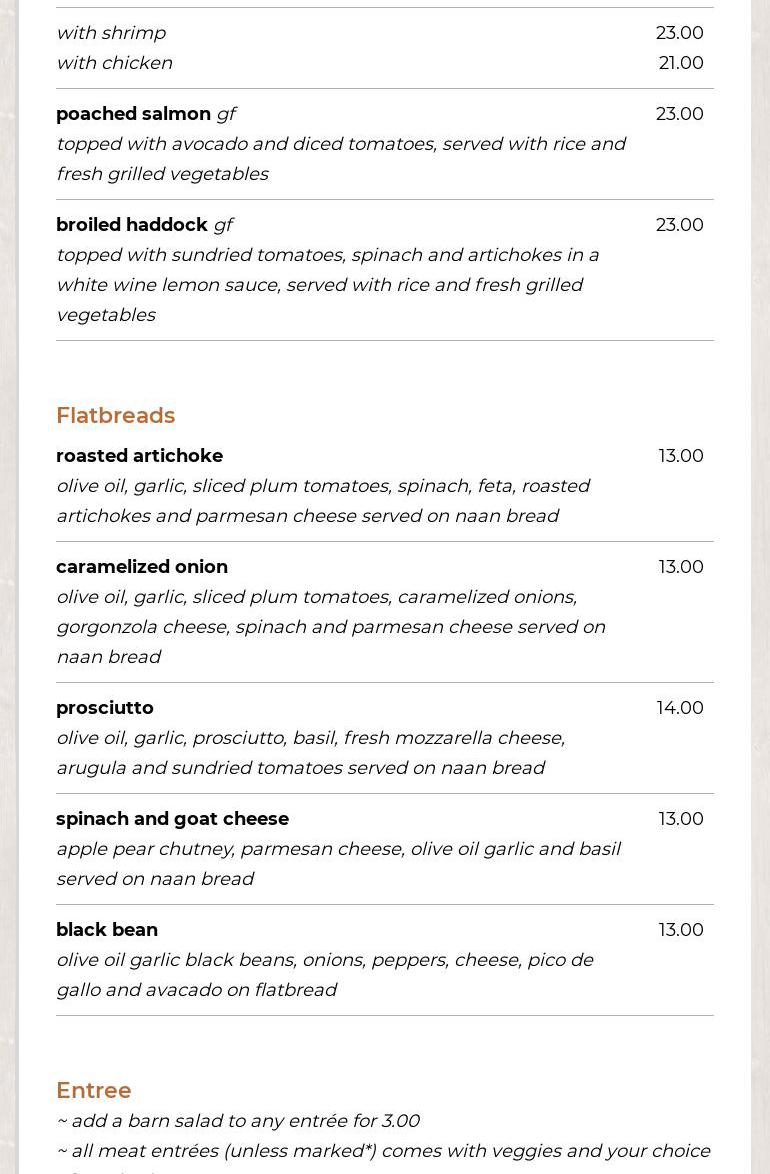Image resolution: width=770 pixels, height=1174 pixels.
Task: Click the 'white wine lemon sauce' description line
Action: [319, 285]
